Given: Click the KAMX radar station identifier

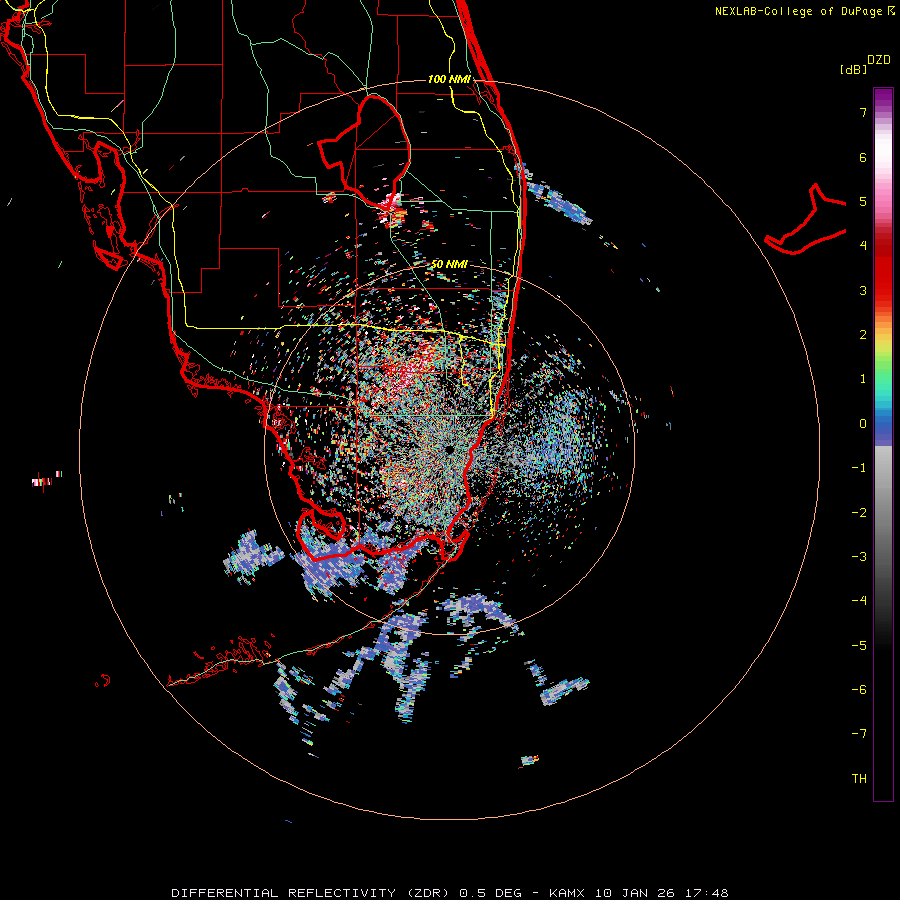Looking at the screenshot, I should 567,893.
